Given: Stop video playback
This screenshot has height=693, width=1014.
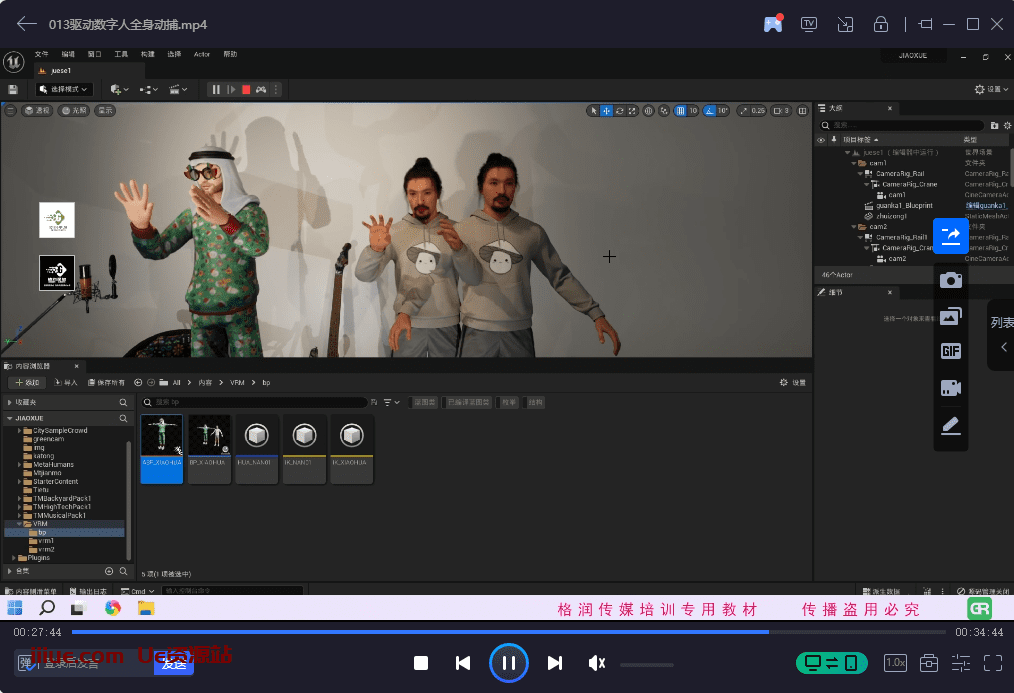Looking at the screenshot, I should [x=421, y=663].
